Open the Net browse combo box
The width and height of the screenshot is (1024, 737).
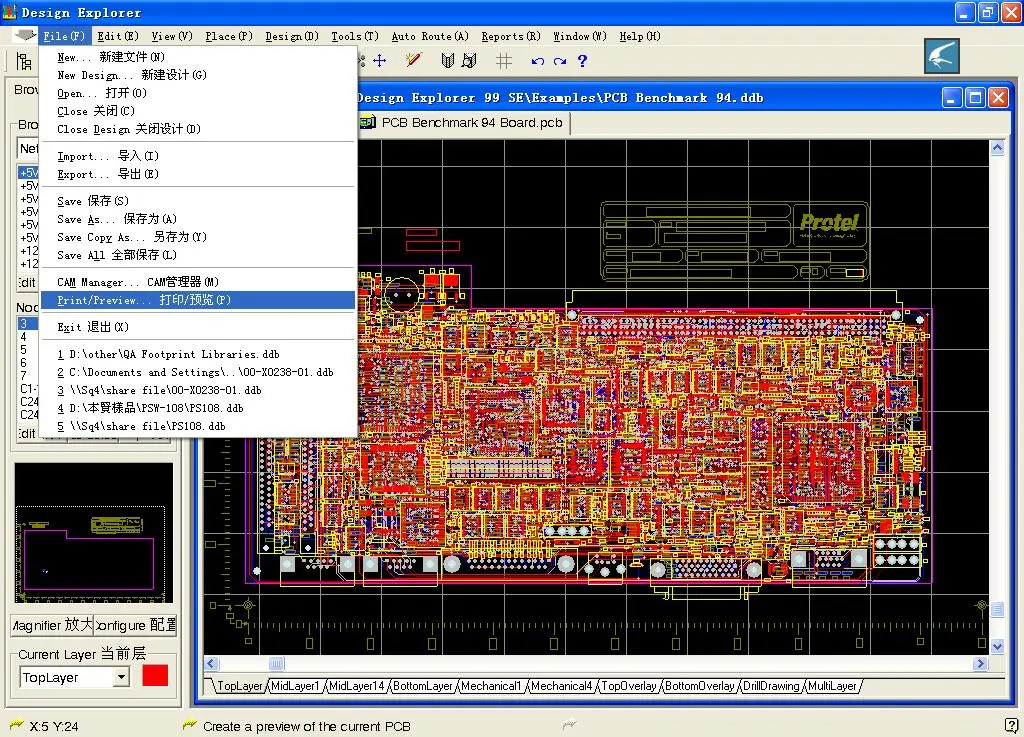[x=27, y=149]
